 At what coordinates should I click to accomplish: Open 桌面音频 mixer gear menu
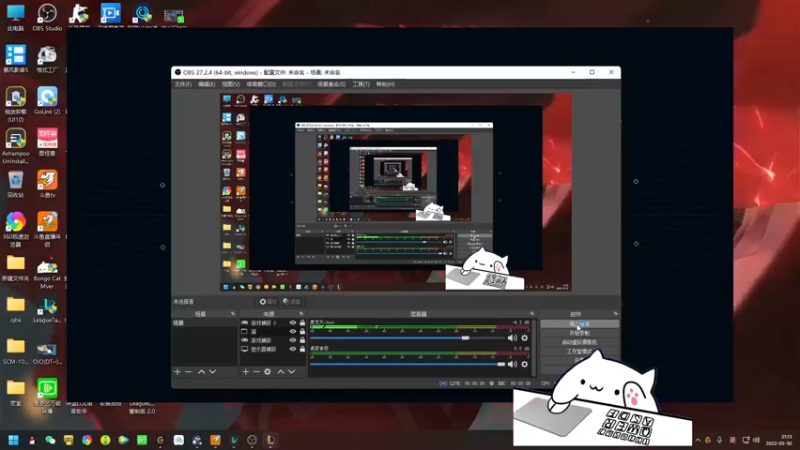pos(524,364)
